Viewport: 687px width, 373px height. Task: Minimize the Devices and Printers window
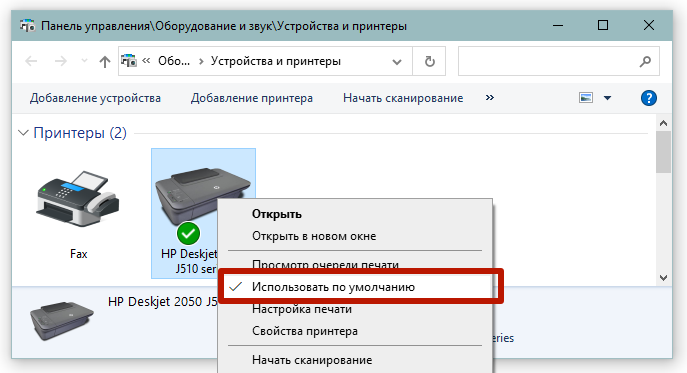(x=558, y=25)
